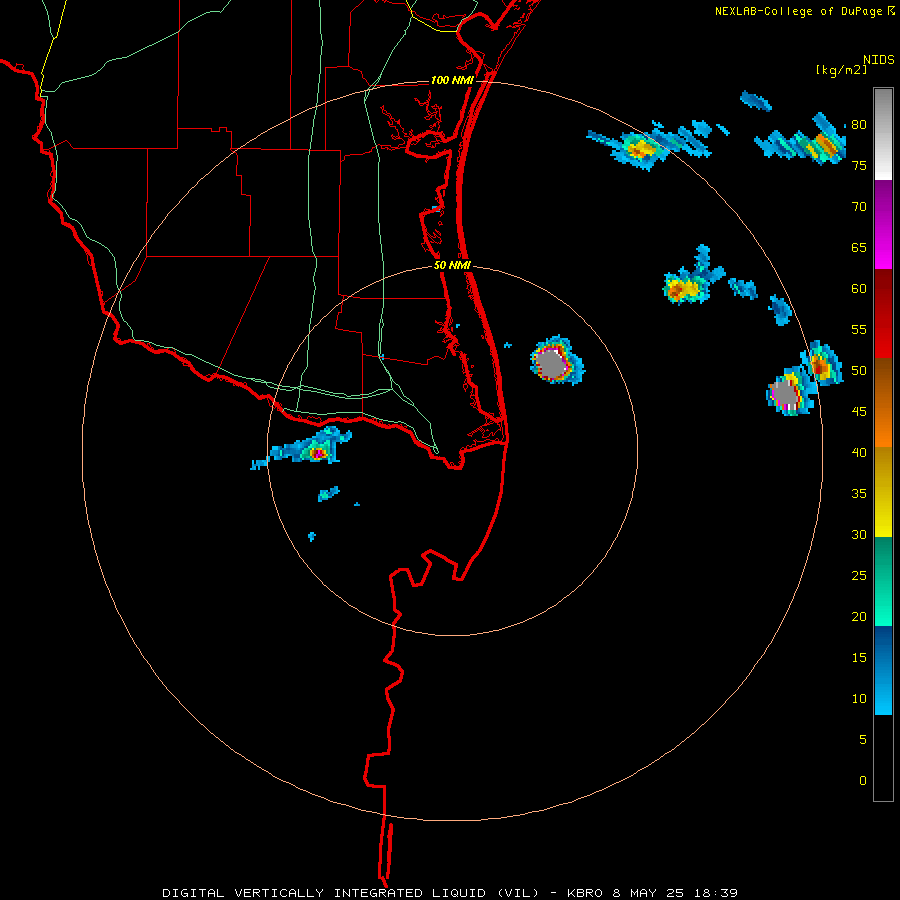The image size is (900, 900).
Task: Click the 30 value on the color scale
Action: [859, 534]
